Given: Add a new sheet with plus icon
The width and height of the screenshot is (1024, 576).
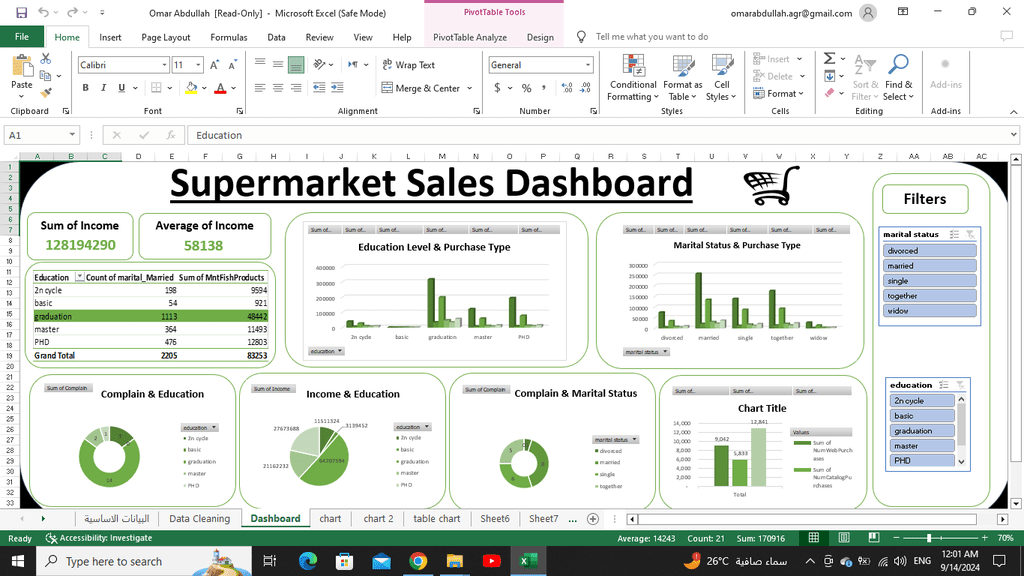Looking at the screenshot, I should tap(592, 519).
